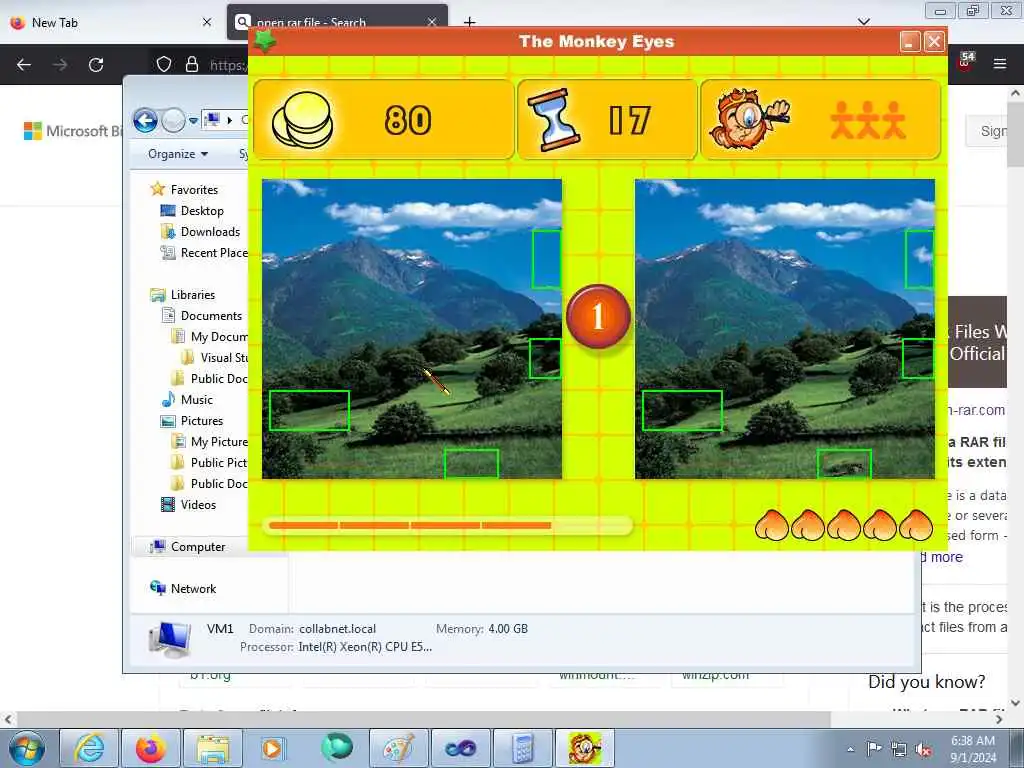Click the red level 1 badge
The image size is (1024, 768).
coord(598,316)
